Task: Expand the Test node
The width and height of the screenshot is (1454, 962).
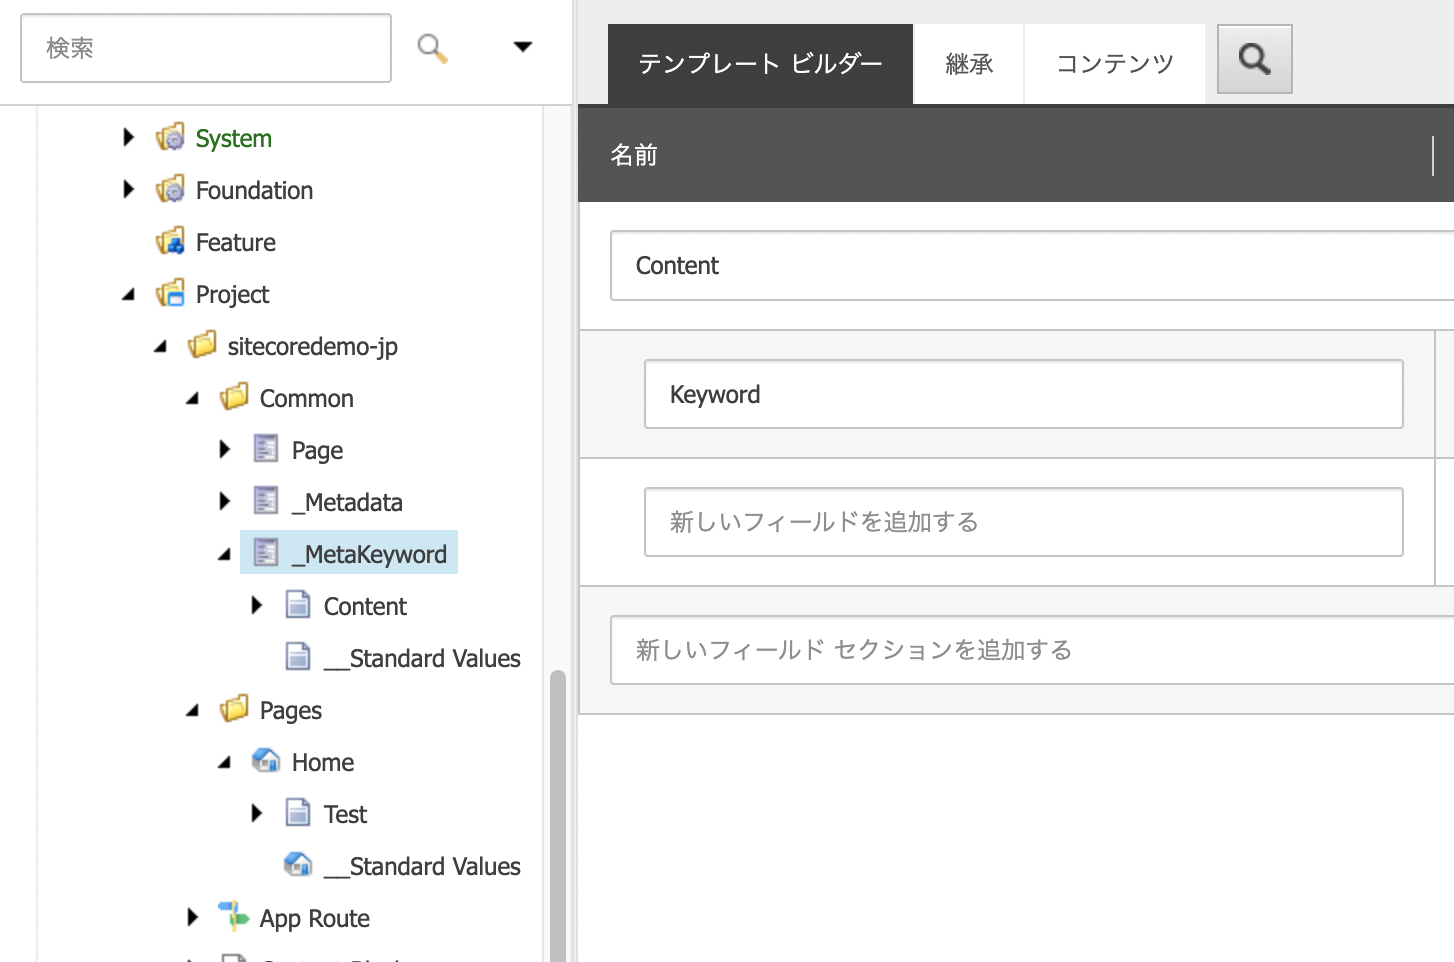Action: click(x=256, y=813)
